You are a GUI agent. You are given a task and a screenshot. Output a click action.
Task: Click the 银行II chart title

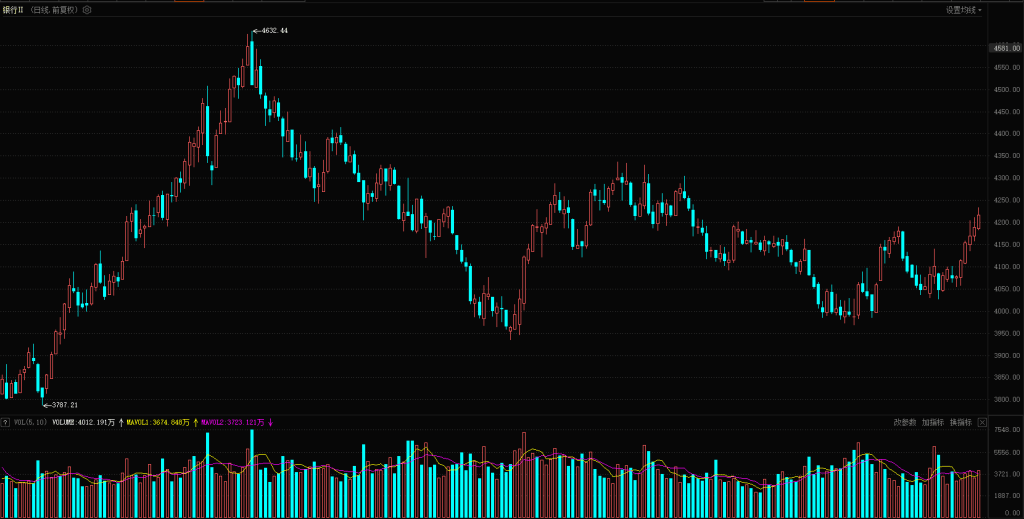(13, 10)
